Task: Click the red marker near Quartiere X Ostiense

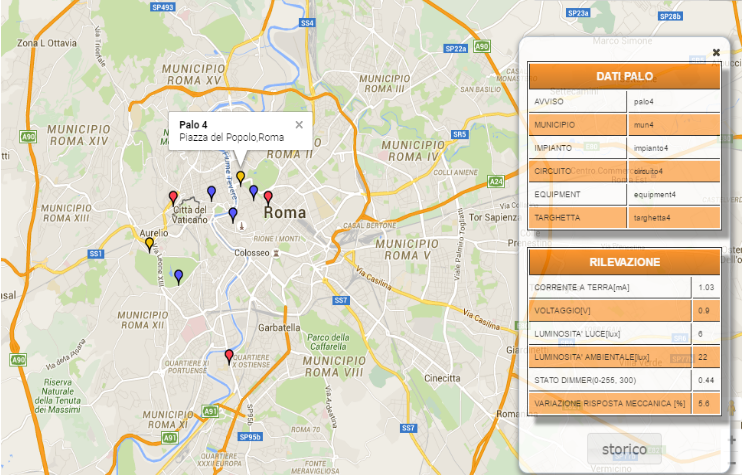Action: coord(229,356)
